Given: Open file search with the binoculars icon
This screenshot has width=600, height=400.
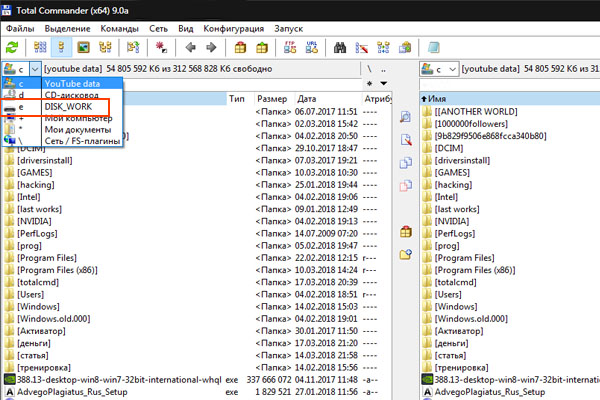Looking at the screenshot, I should coord(340,47).
